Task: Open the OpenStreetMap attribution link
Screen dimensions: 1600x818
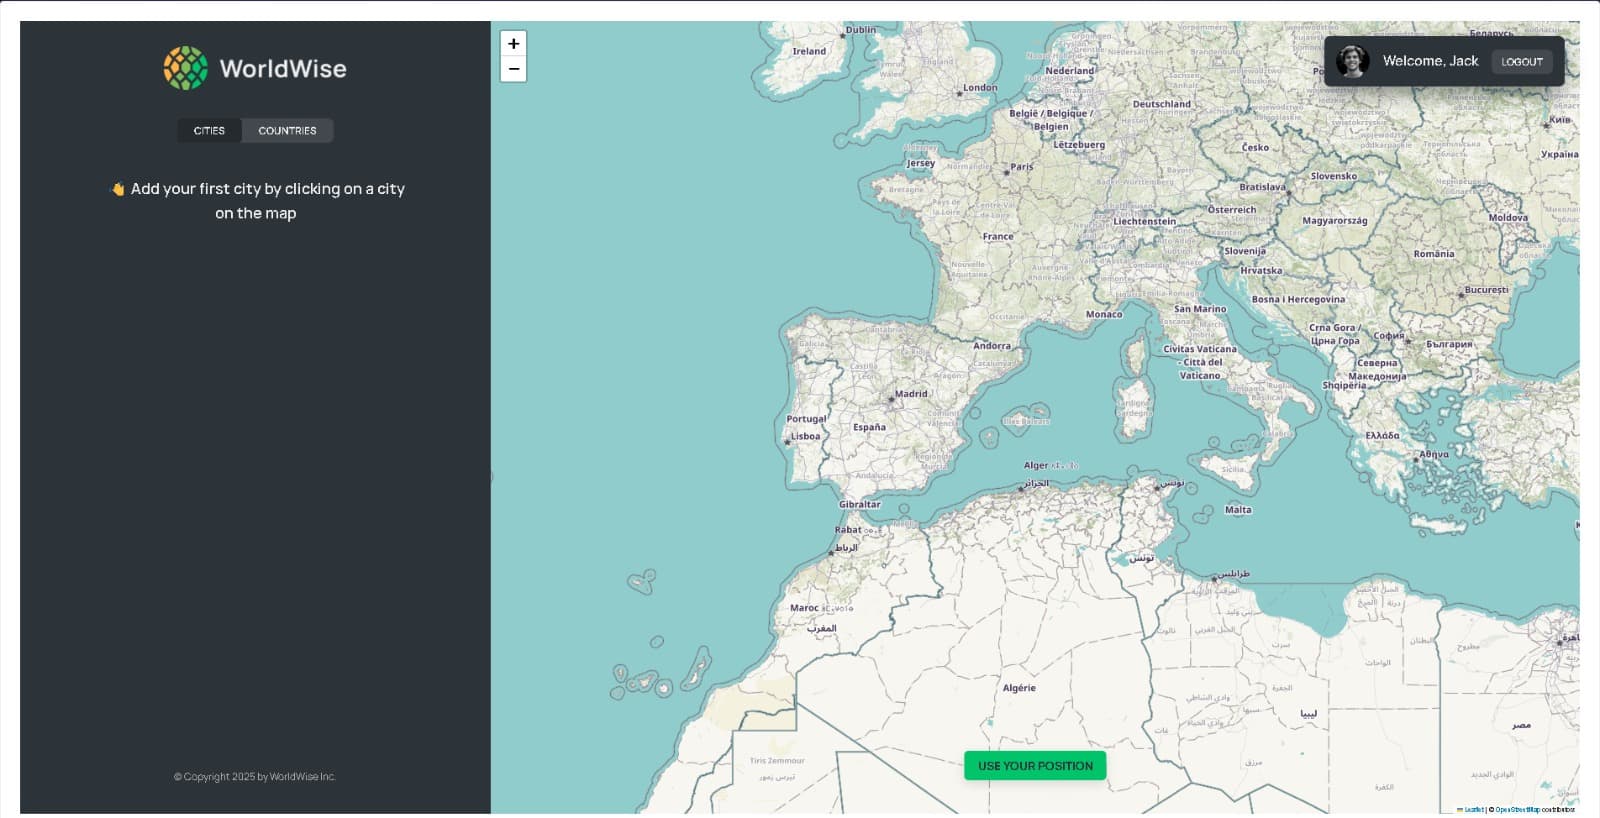Action: pyautogui.click(x=1517, y=810)
